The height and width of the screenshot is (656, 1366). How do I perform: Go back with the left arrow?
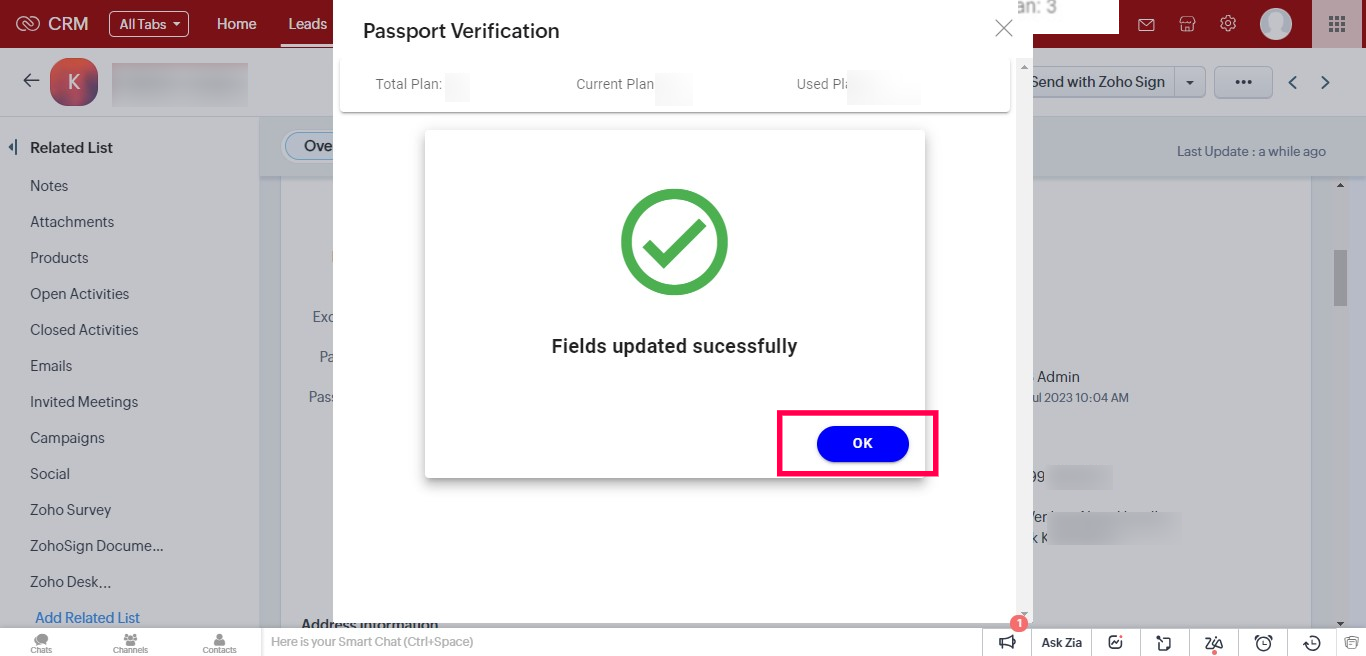pos(31,81)
